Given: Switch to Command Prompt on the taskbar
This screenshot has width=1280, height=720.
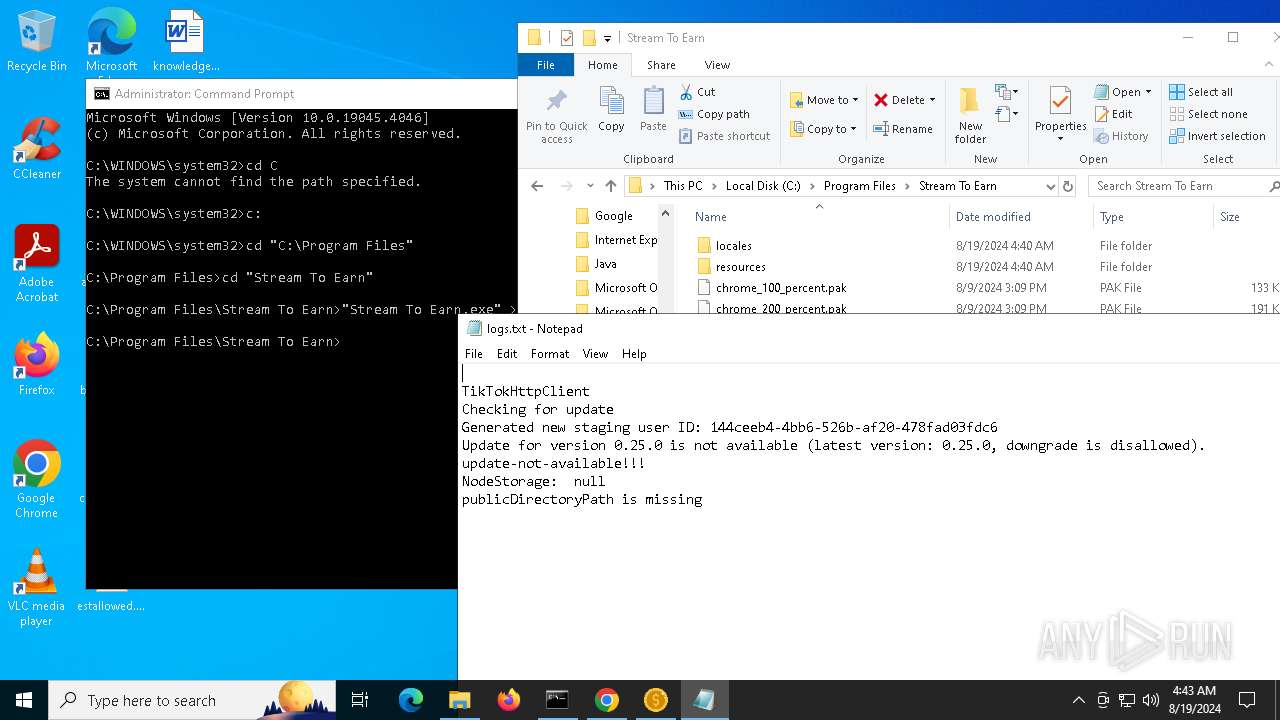Looking at the screenshot, I should [x=557, y=700].
